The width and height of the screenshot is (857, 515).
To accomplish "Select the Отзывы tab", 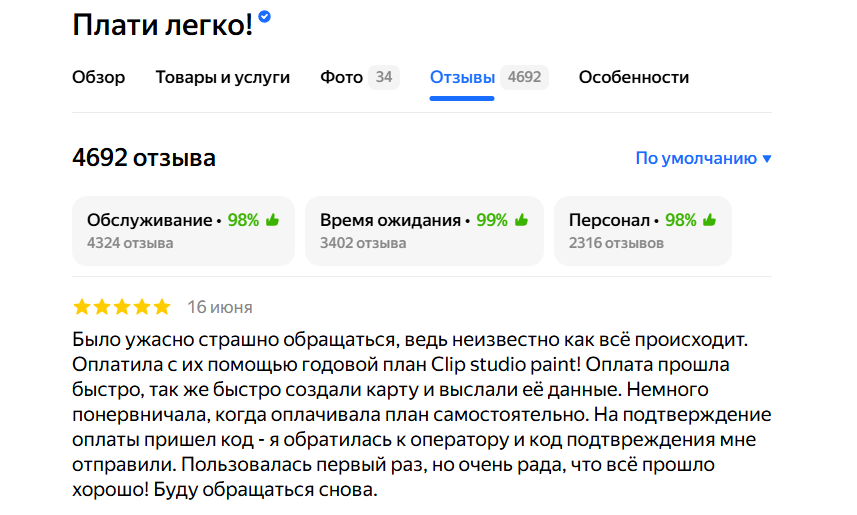I will click(x=462, y=77).
